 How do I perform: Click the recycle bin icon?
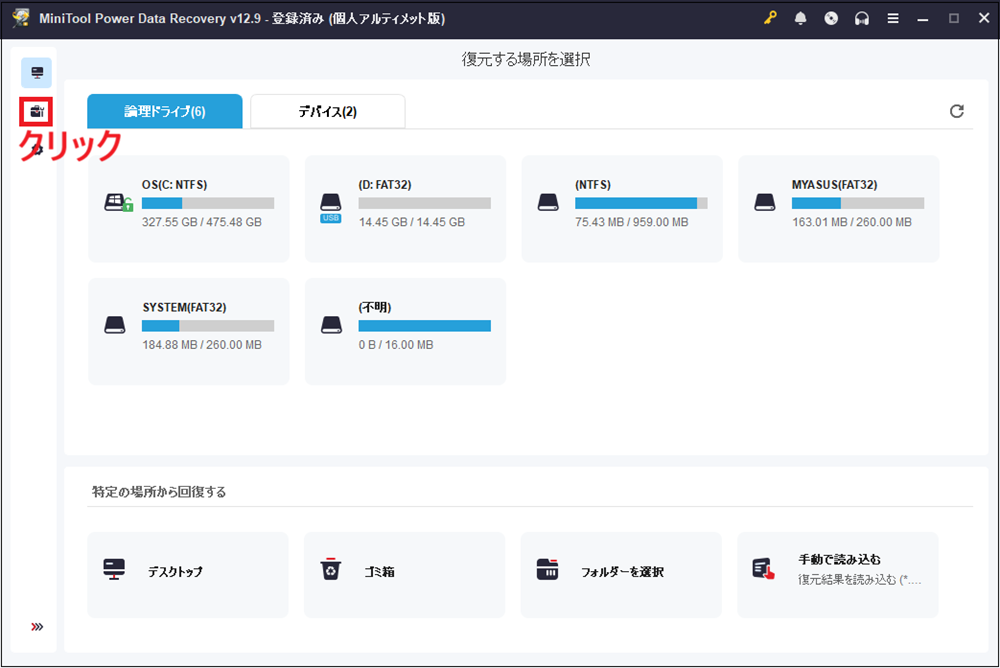pyautogui.click(x=330, y=568)
